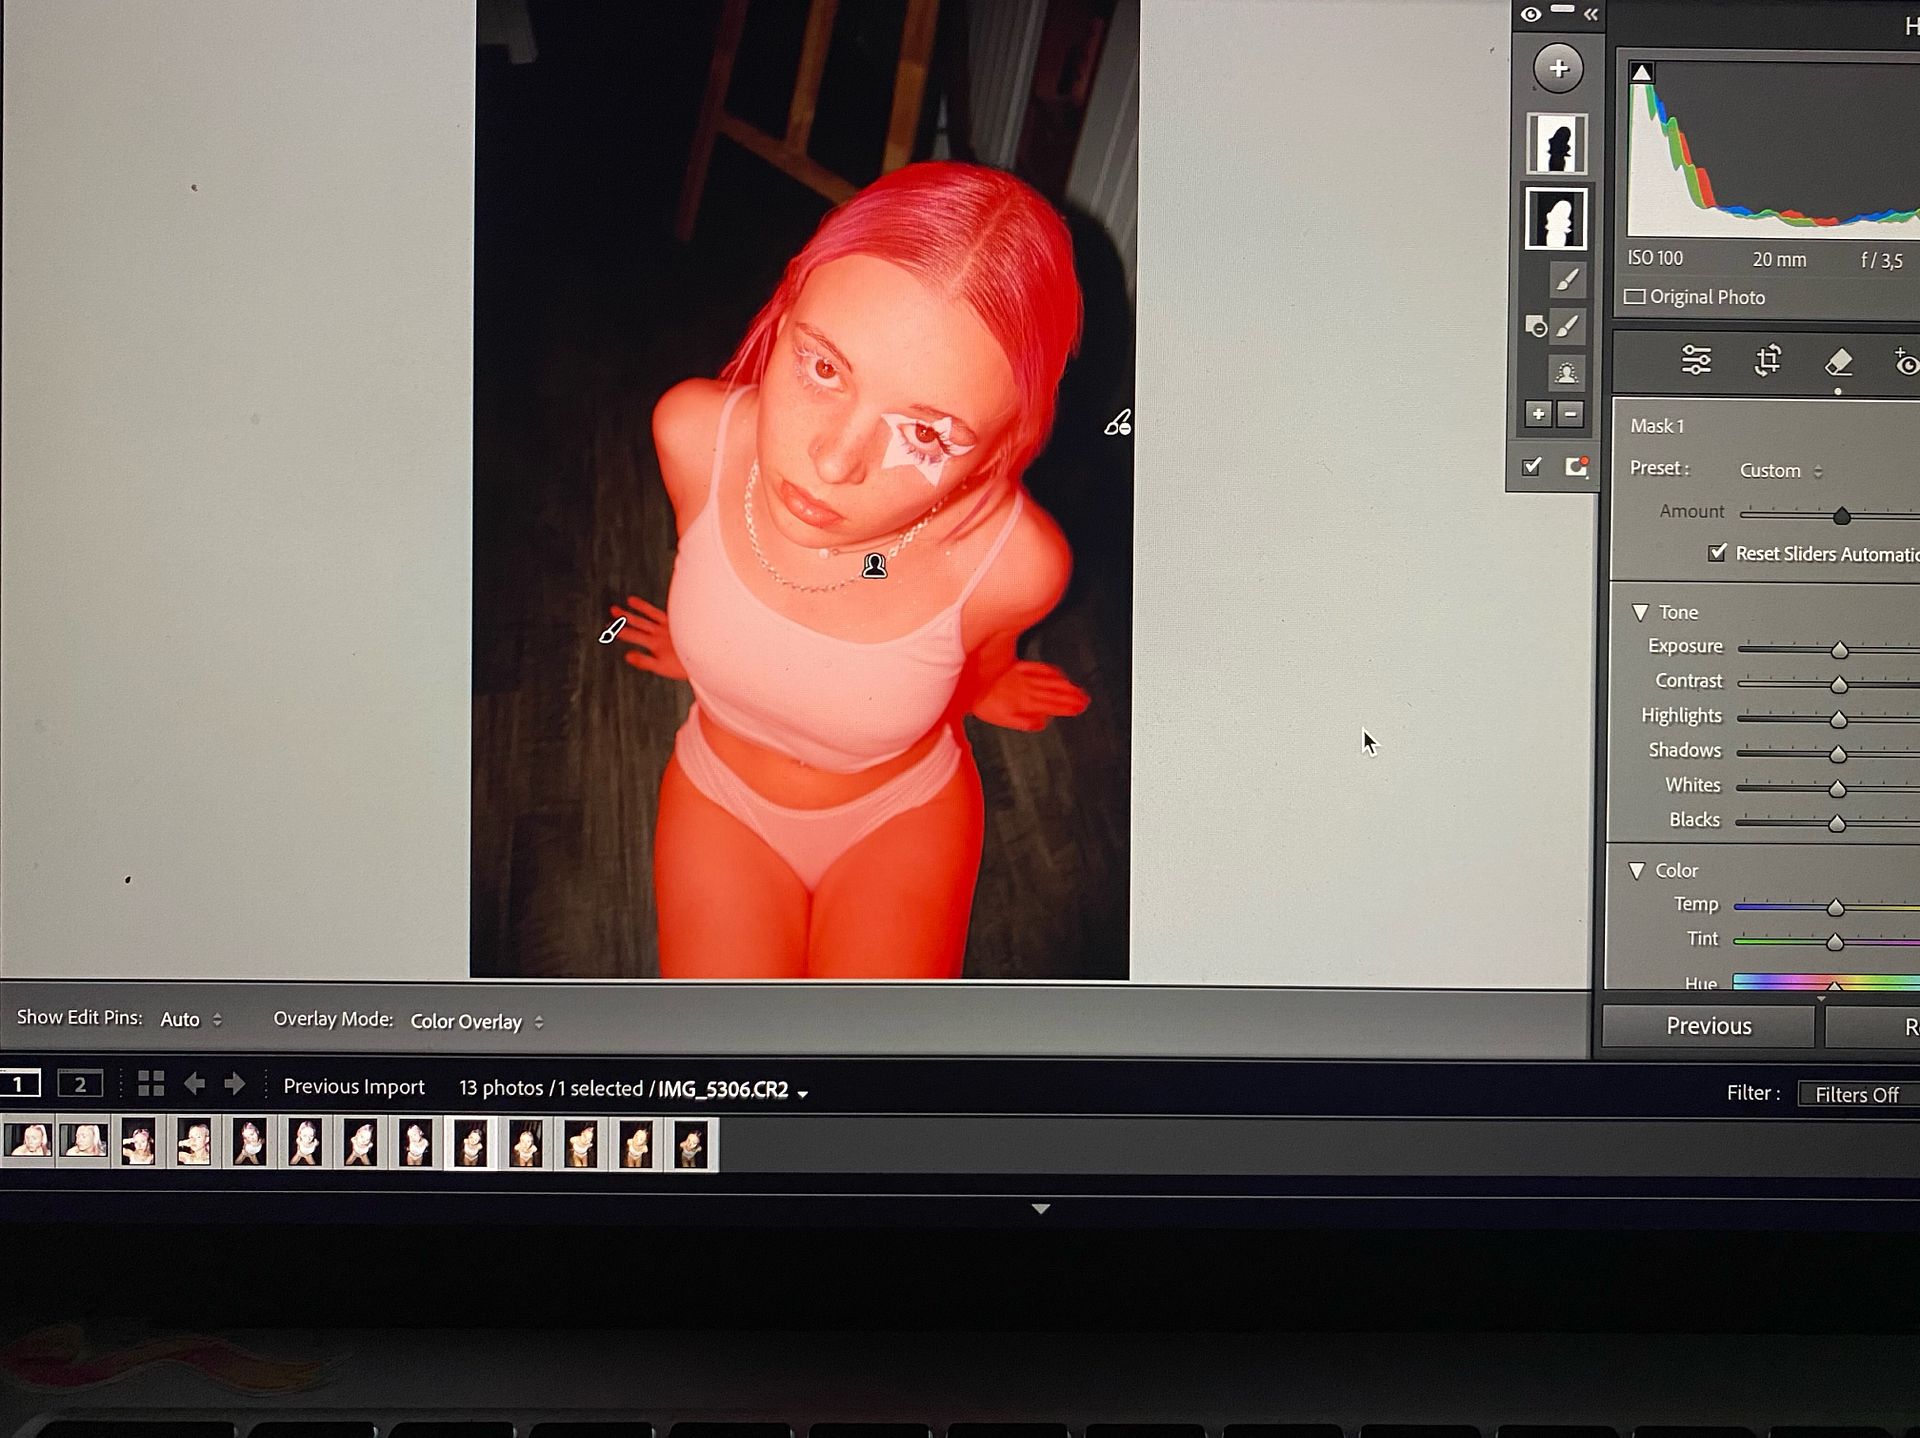Open Grid view icon in filmstrip bar
Screen dimensions: 1920x1438
coord(151,1083)
